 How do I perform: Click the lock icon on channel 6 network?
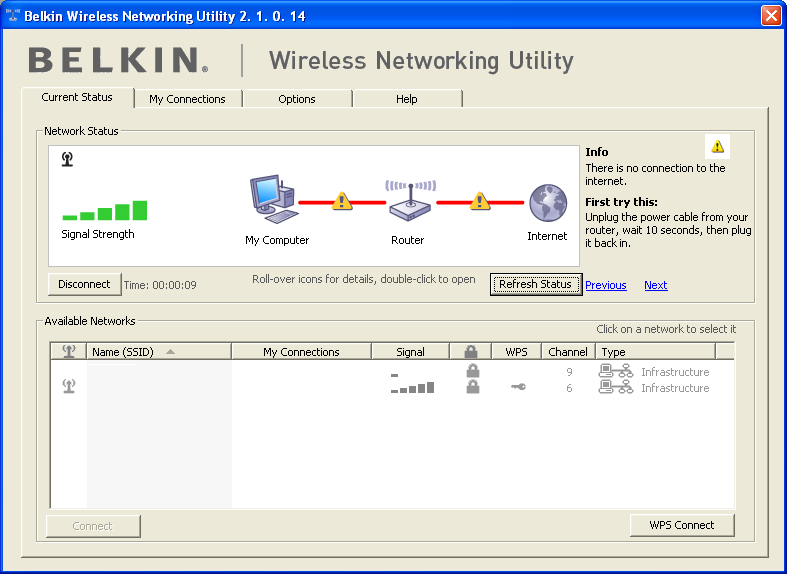click(472, 387)
